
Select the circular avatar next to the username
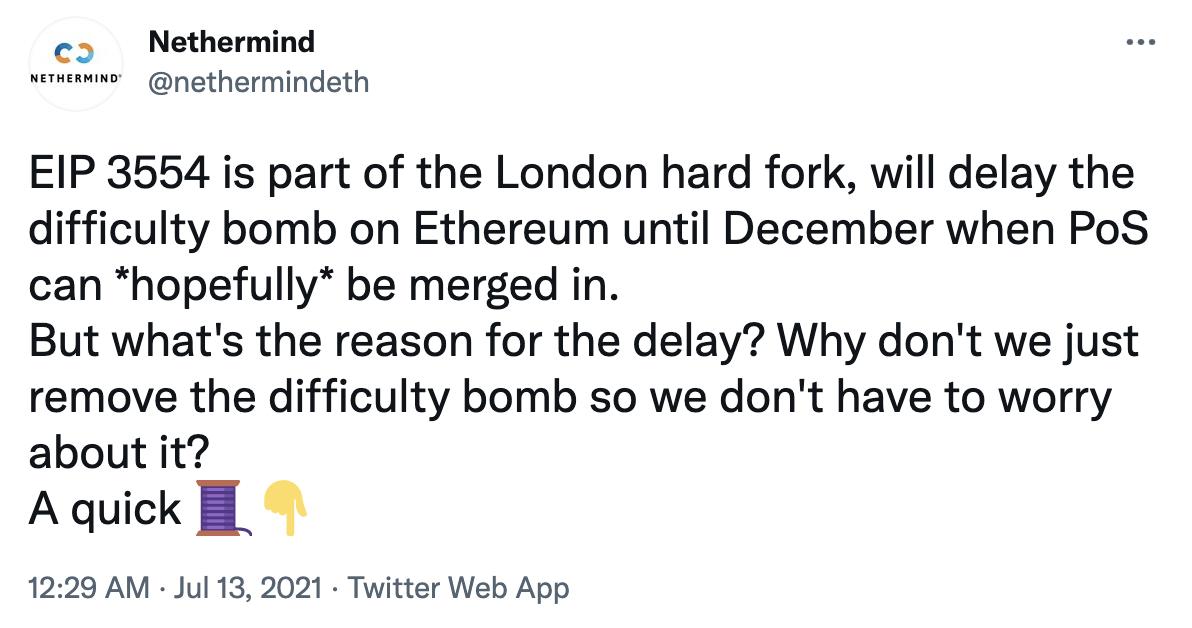click(x=75, y=63)
